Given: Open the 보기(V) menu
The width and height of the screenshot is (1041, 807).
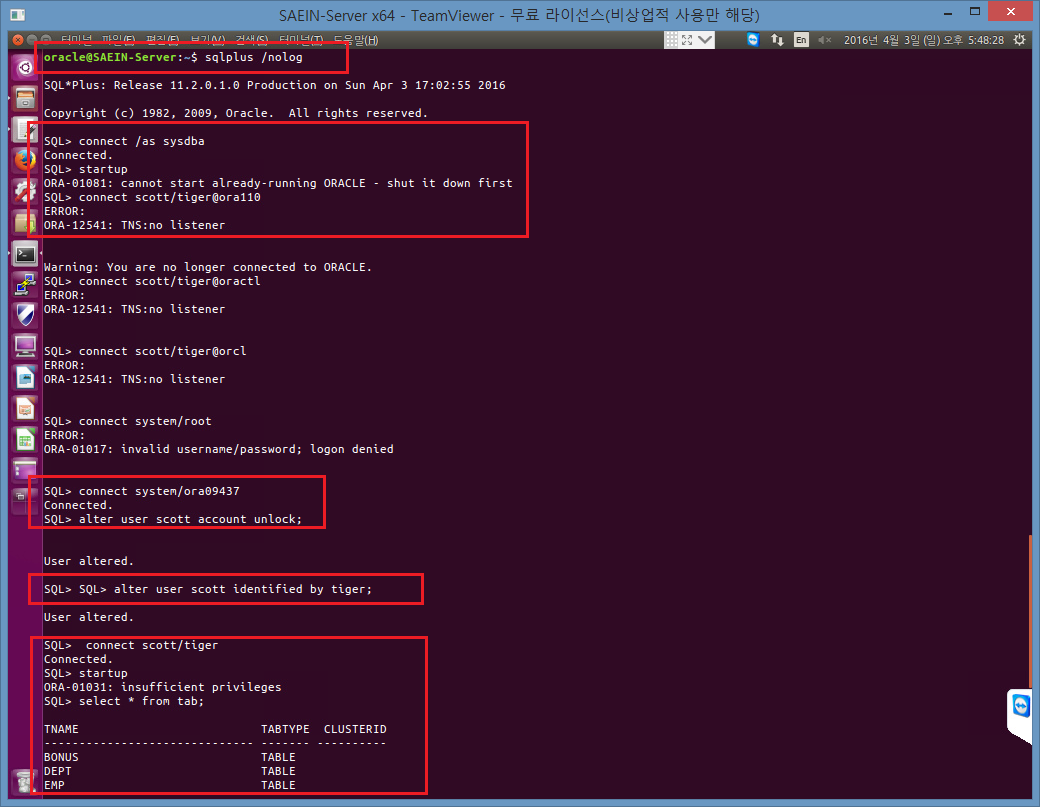Looking at the screenshot, I should [207, 40].
